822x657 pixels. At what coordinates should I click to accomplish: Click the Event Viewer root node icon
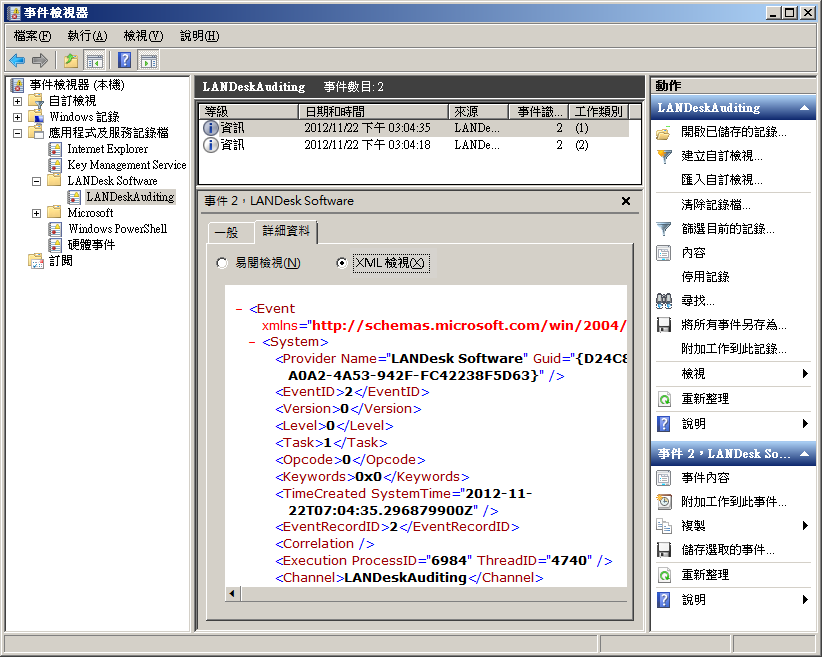(x=17, y=85)
